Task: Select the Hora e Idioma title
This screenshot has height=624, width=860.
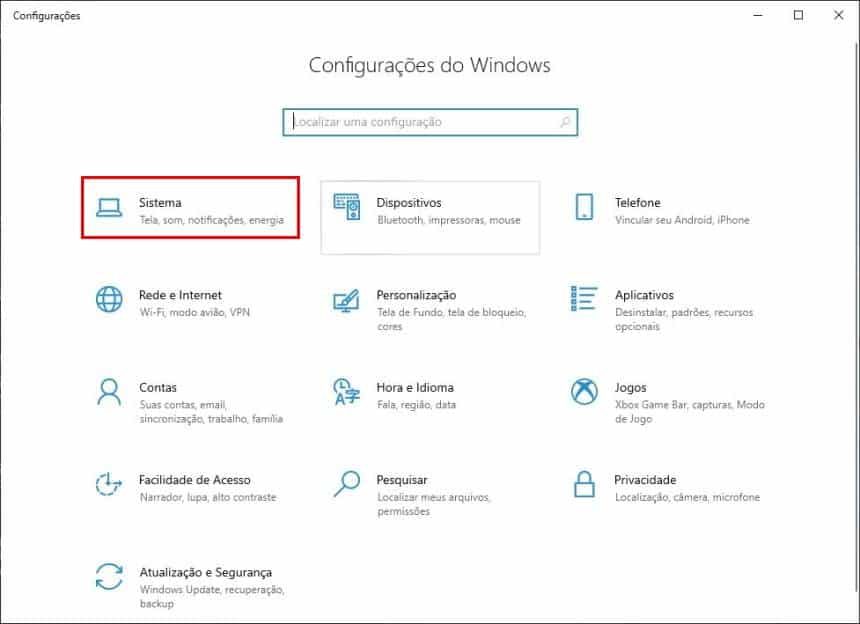Action: coord(415,387)
